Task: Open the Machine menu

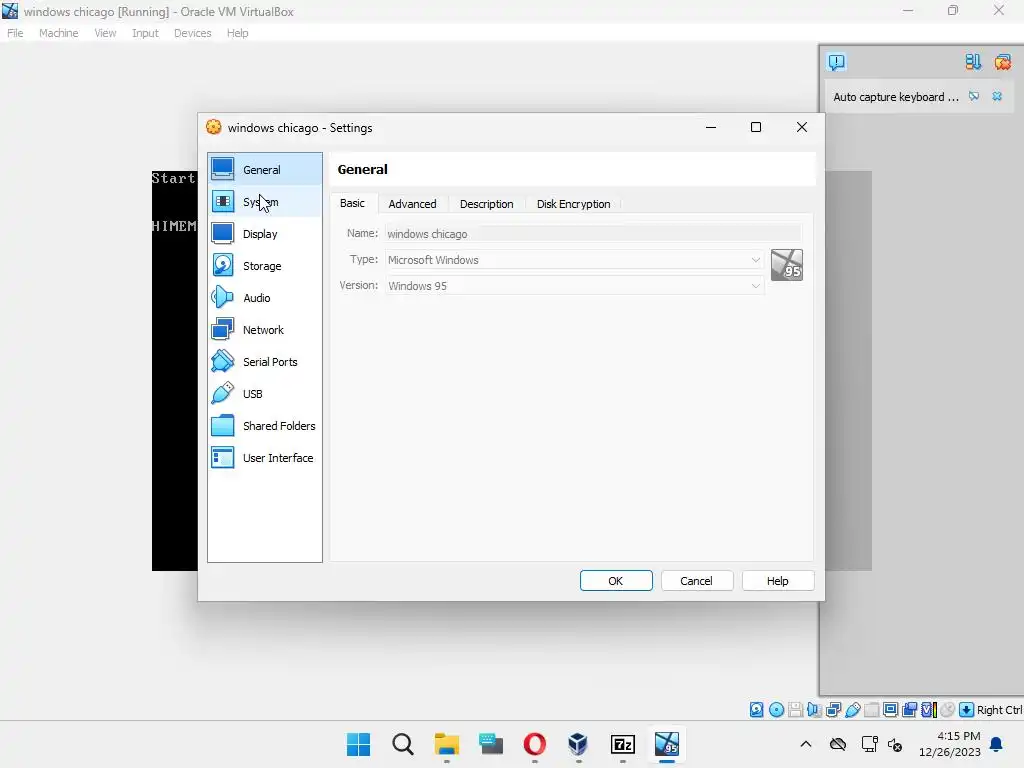Action: (59, 33)
